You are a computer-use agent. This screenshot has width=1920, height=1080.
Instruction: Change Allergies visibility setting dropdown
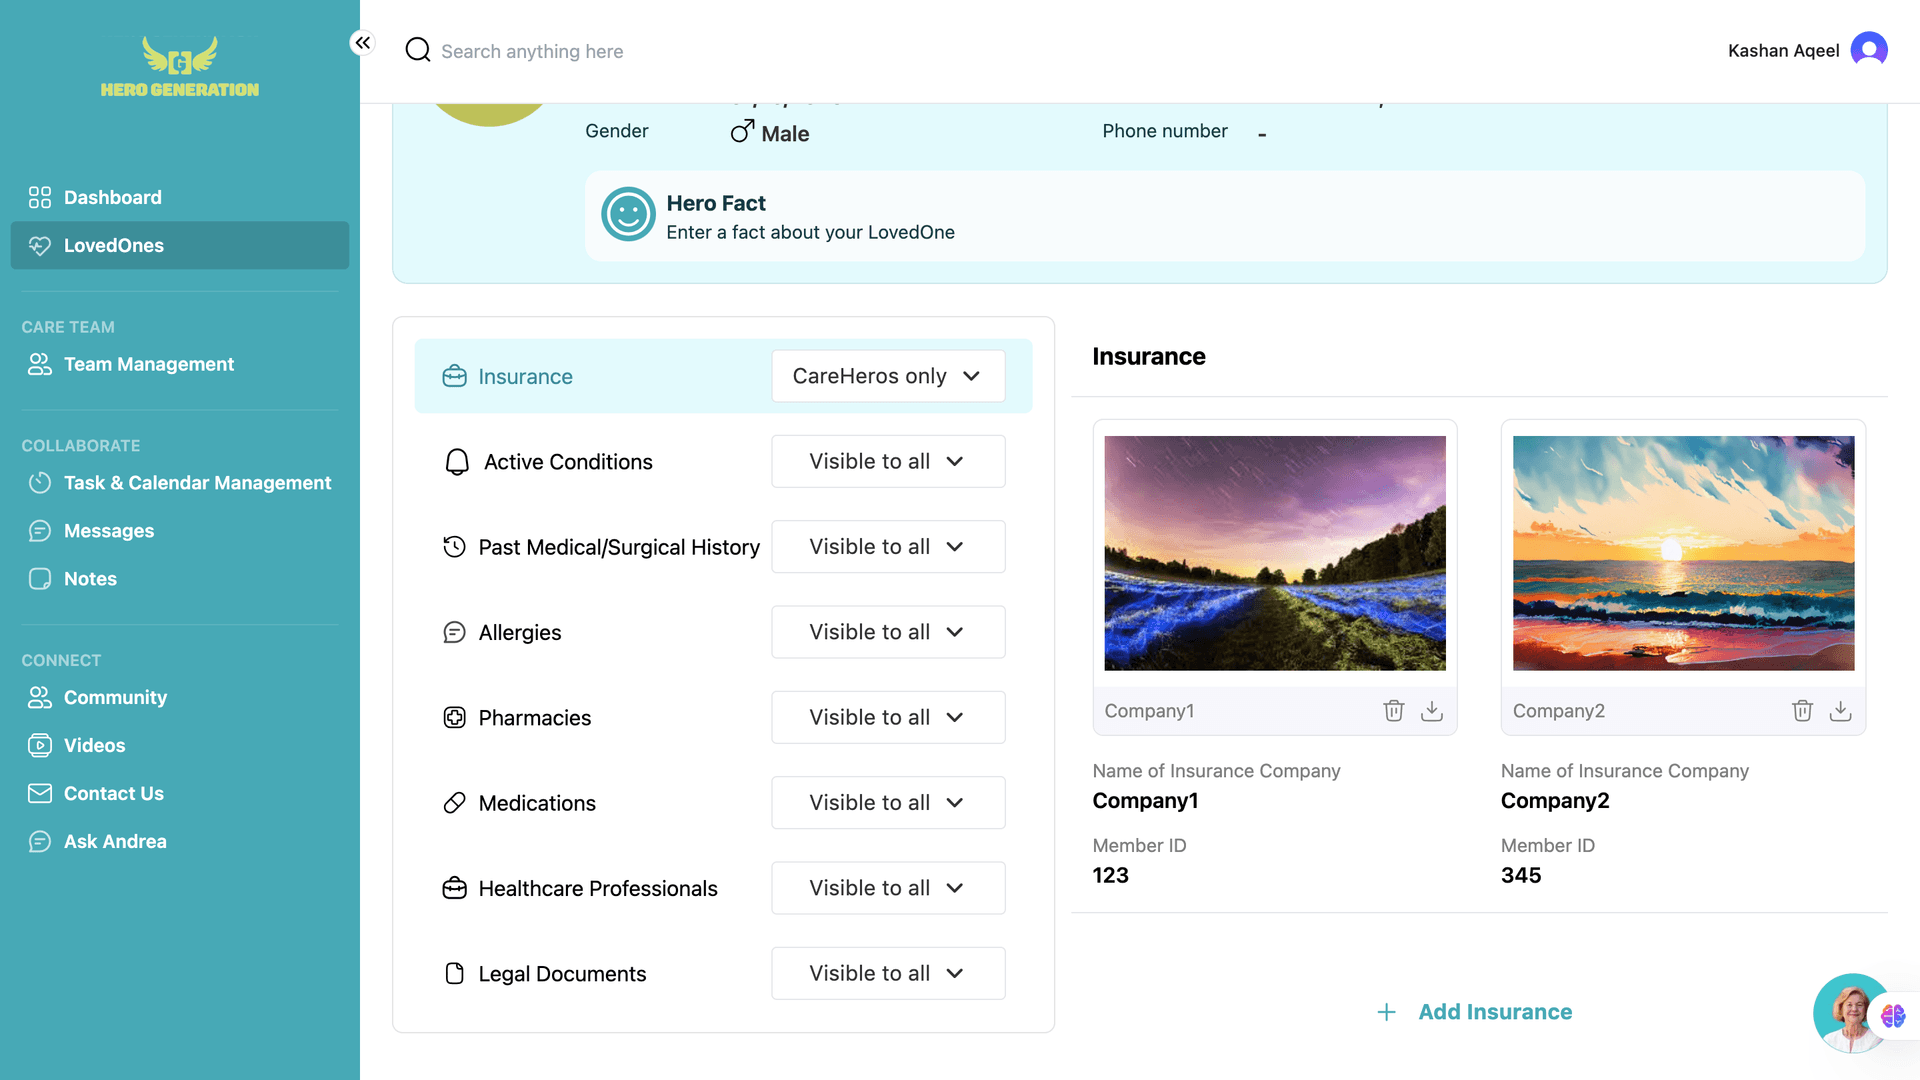pos(887,632)
